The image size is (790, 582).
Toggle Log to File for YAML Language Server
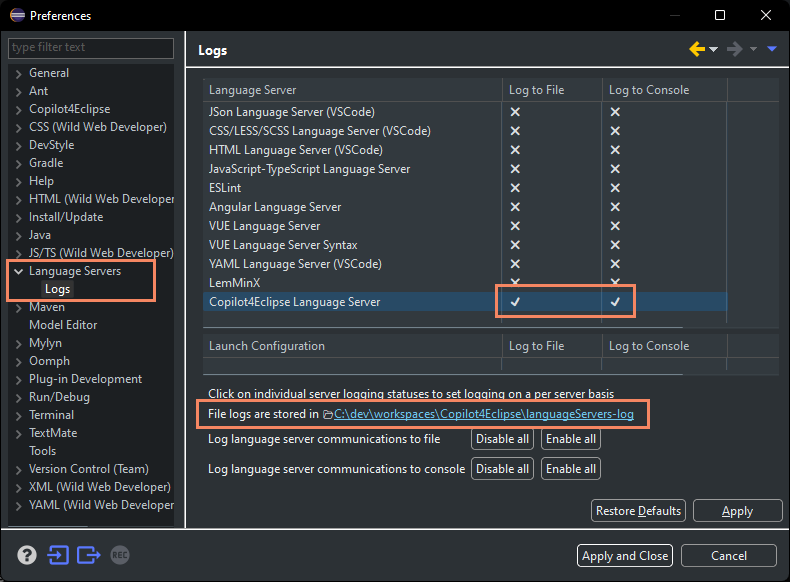[x=515, y=264]
